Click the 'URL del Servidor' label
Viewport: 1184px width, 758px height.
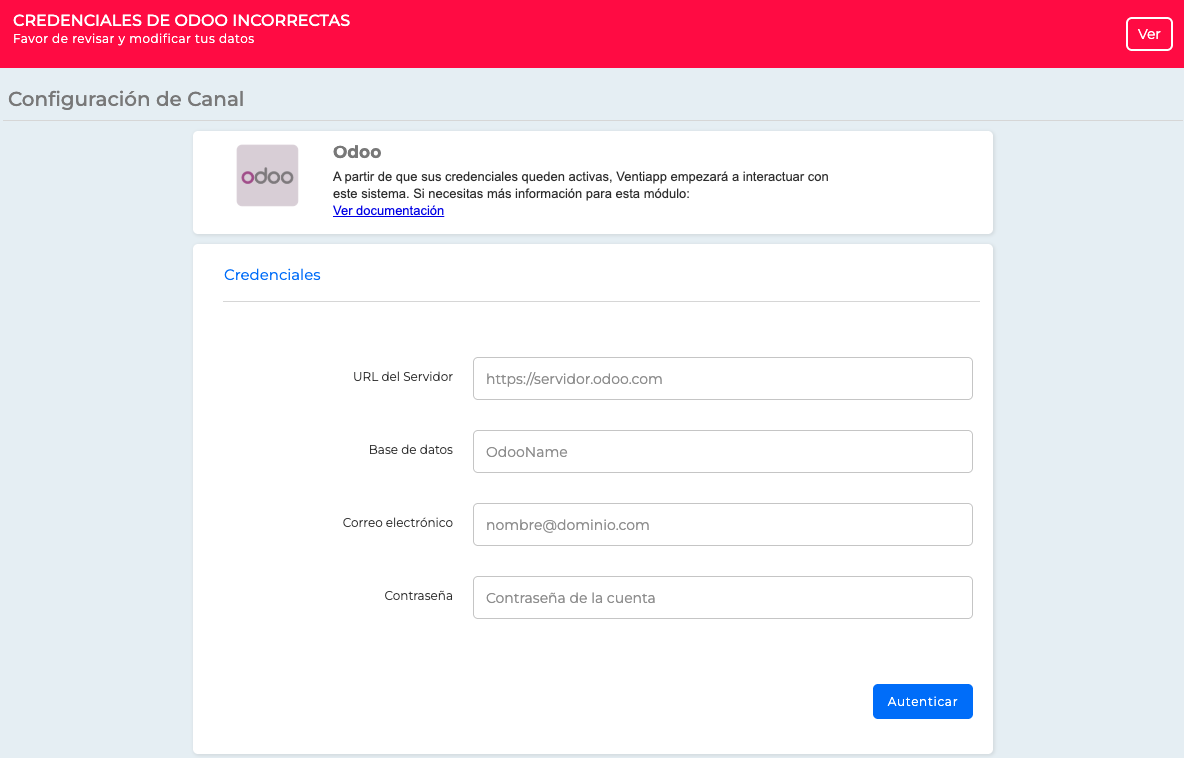coord(402,377)
